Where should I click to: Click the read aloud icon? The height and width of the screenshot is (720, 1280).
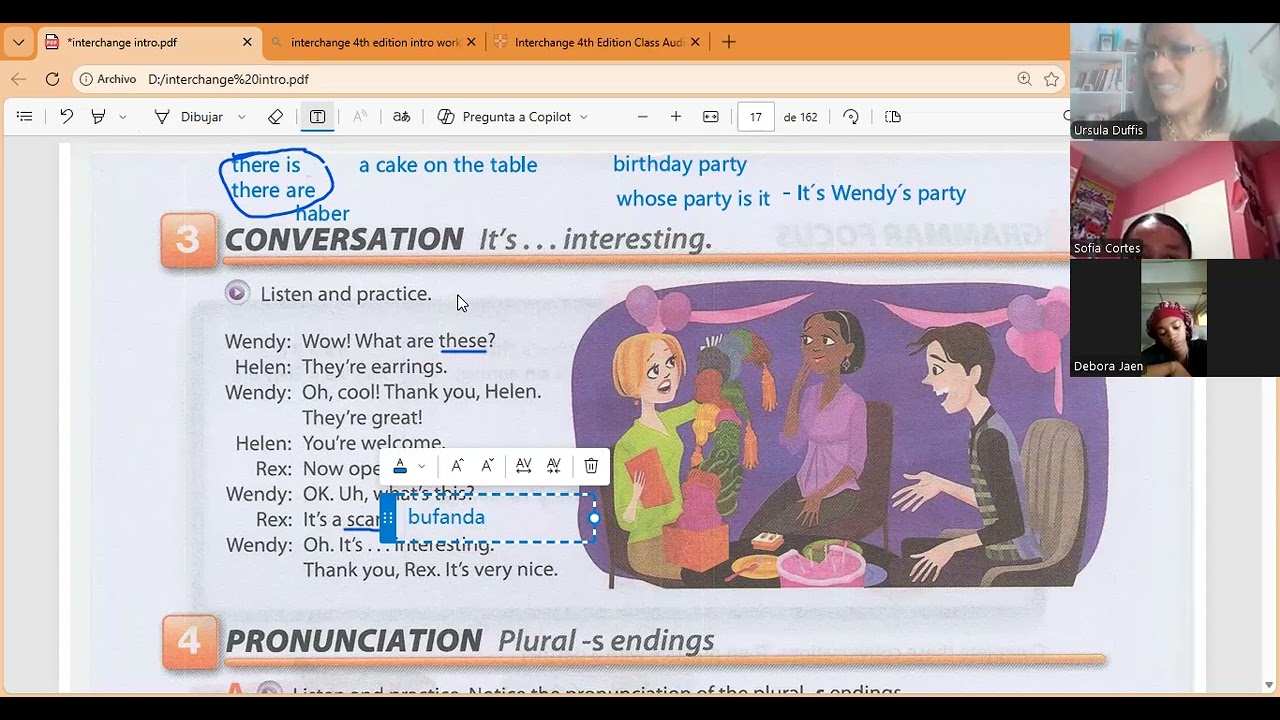click(x=361, y=117)
